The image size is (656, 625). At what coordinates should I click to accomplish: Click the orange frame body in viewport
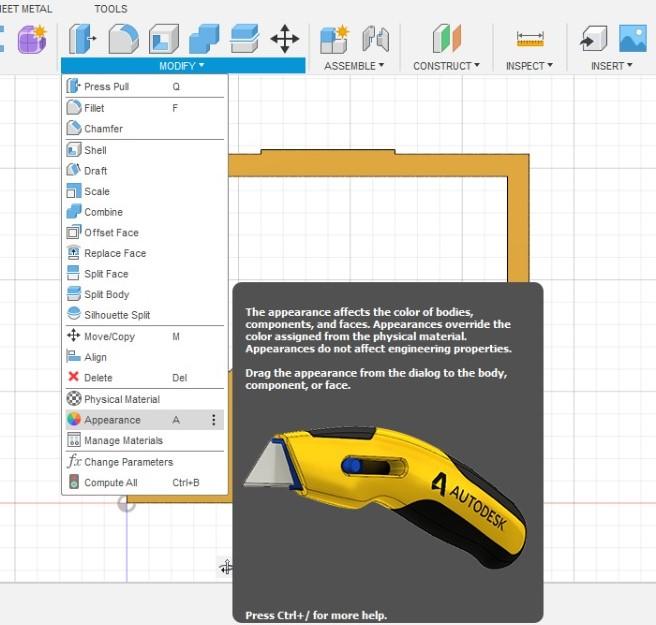tap(377, 165)
